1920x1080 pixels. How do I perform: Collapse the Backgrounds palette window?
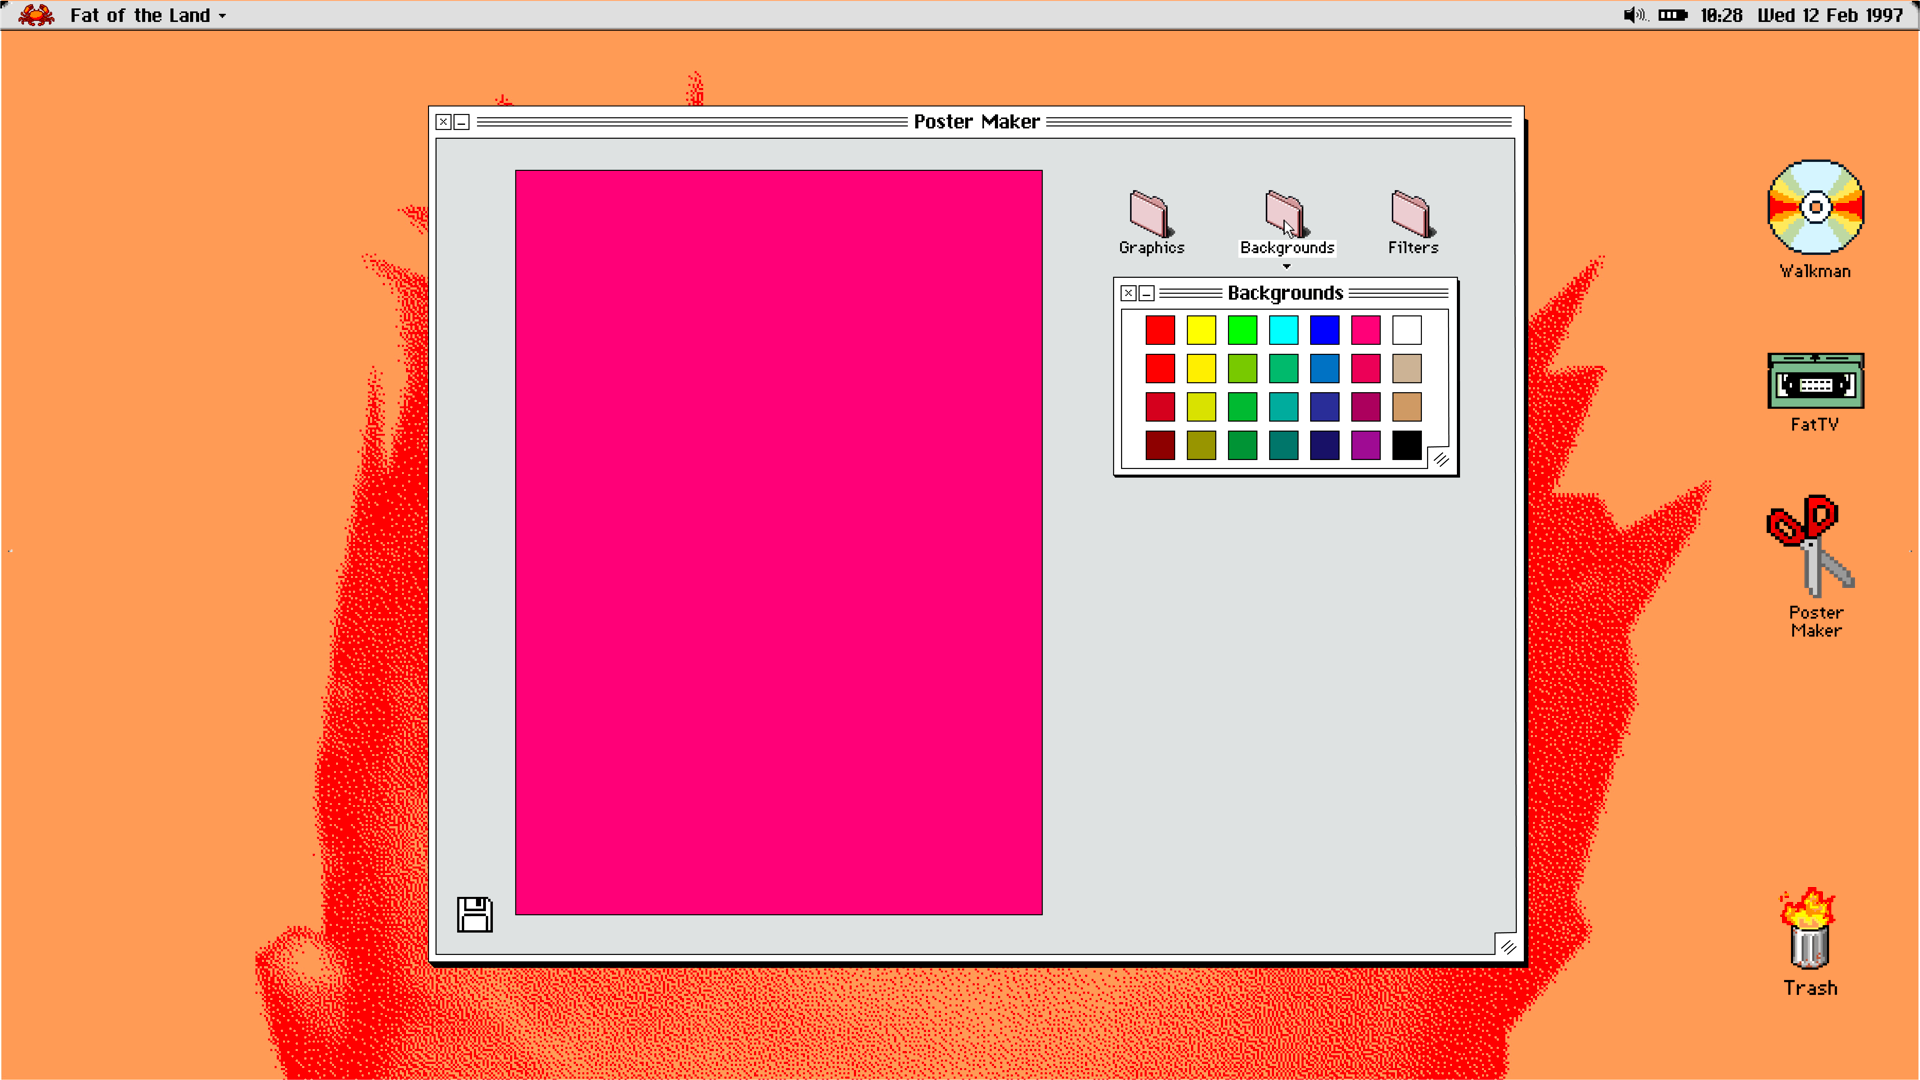click(x=1147, y=293)
